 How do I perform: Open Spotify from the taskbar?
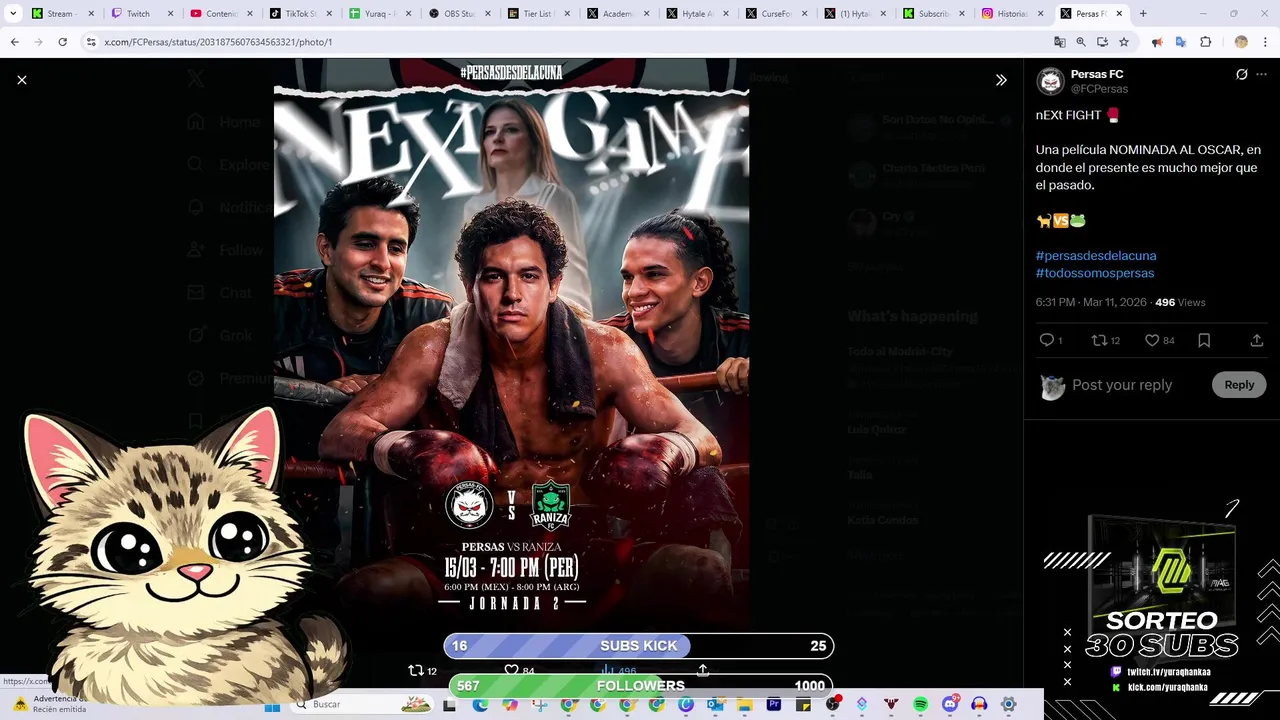point(920,705)
